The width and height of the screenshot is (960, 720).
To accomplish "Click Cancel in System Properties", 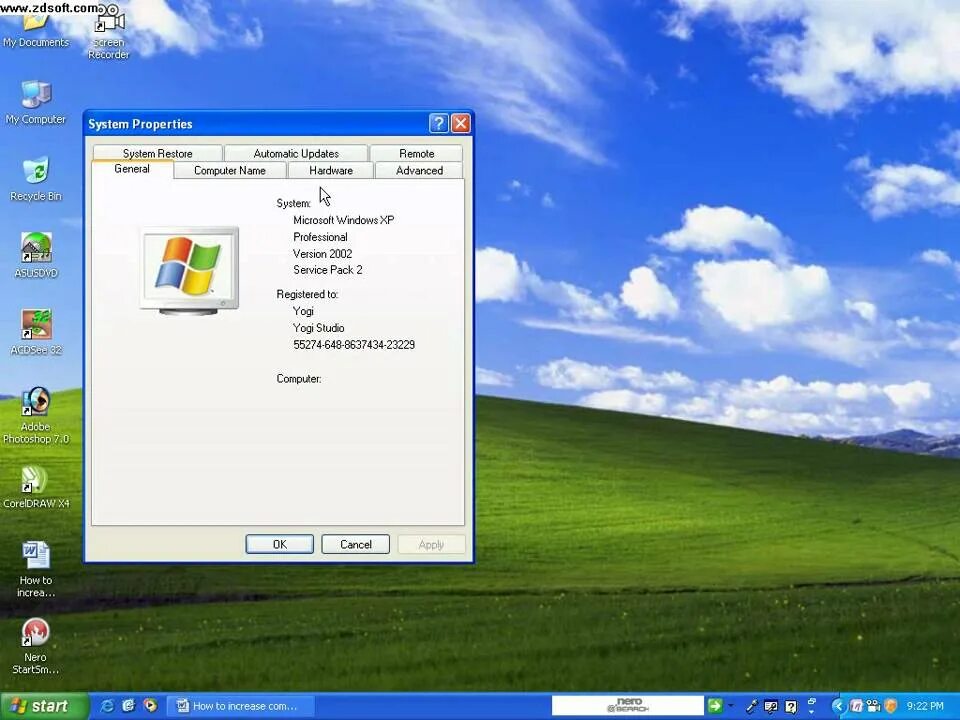I will click(356, 544).
